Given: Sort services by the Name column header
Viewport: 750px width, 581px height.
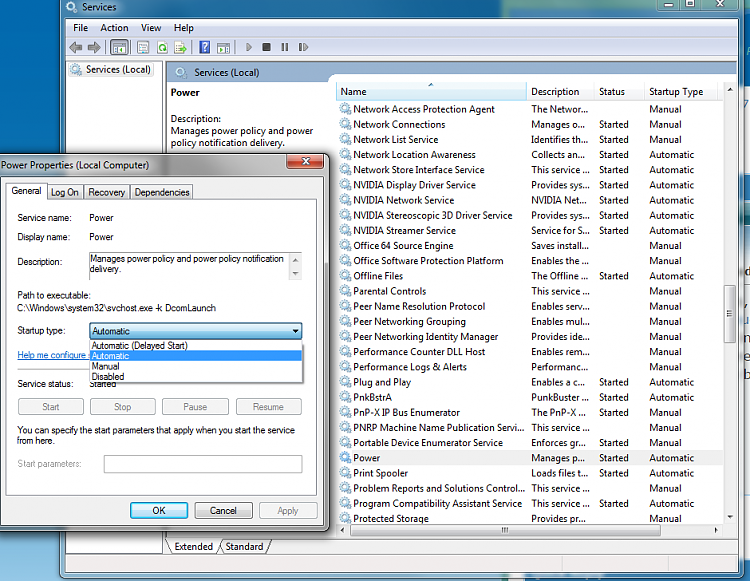Looking at the screenshot, I should pos(431,91).
